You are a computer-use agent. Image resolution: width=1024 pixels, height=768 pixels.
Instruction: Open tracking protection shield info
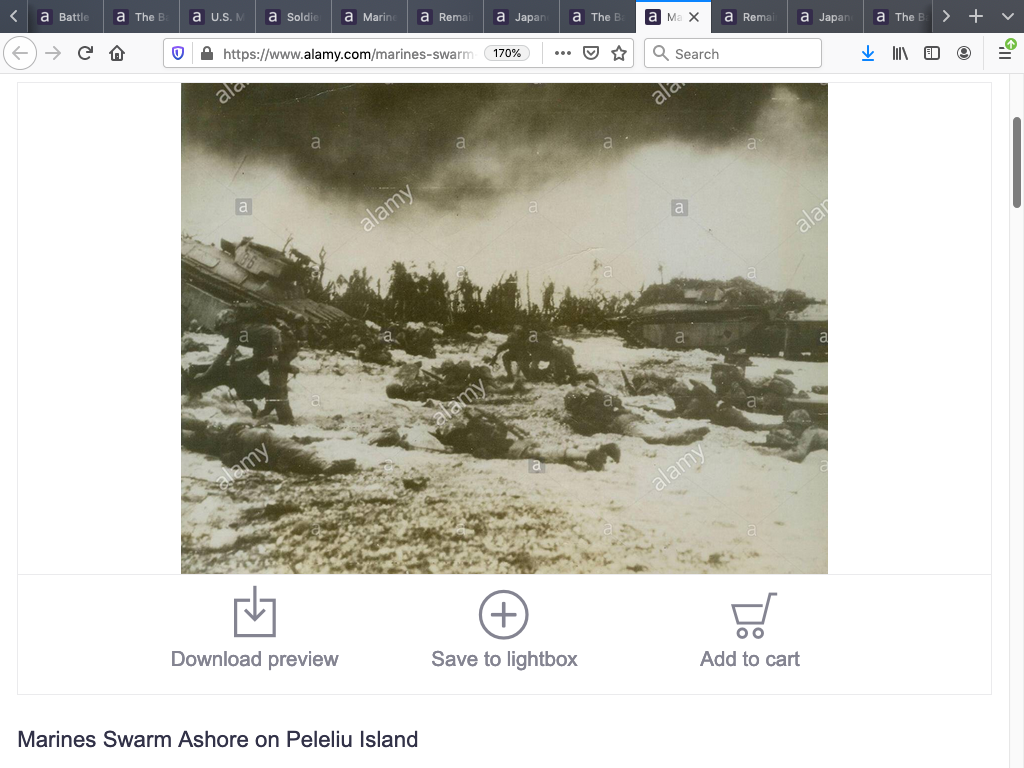click(178, 54)
